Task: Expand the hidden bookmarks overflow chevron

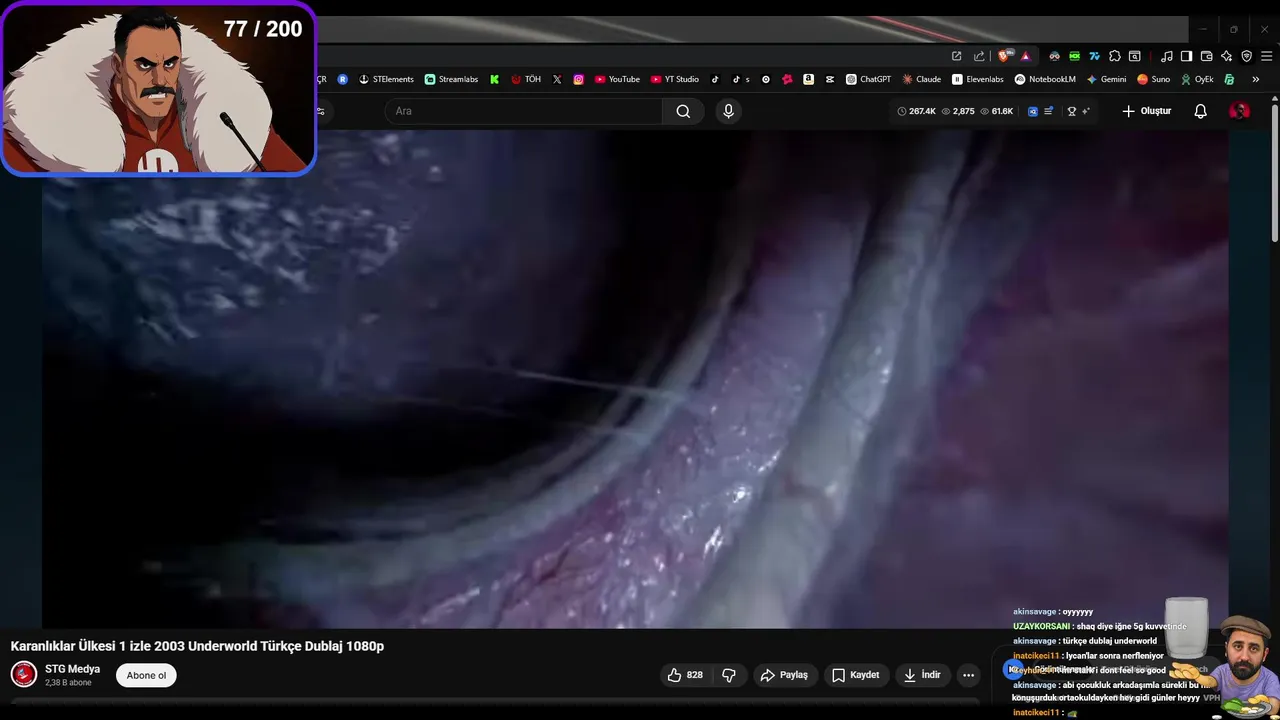Action: tap(1255, 79)
